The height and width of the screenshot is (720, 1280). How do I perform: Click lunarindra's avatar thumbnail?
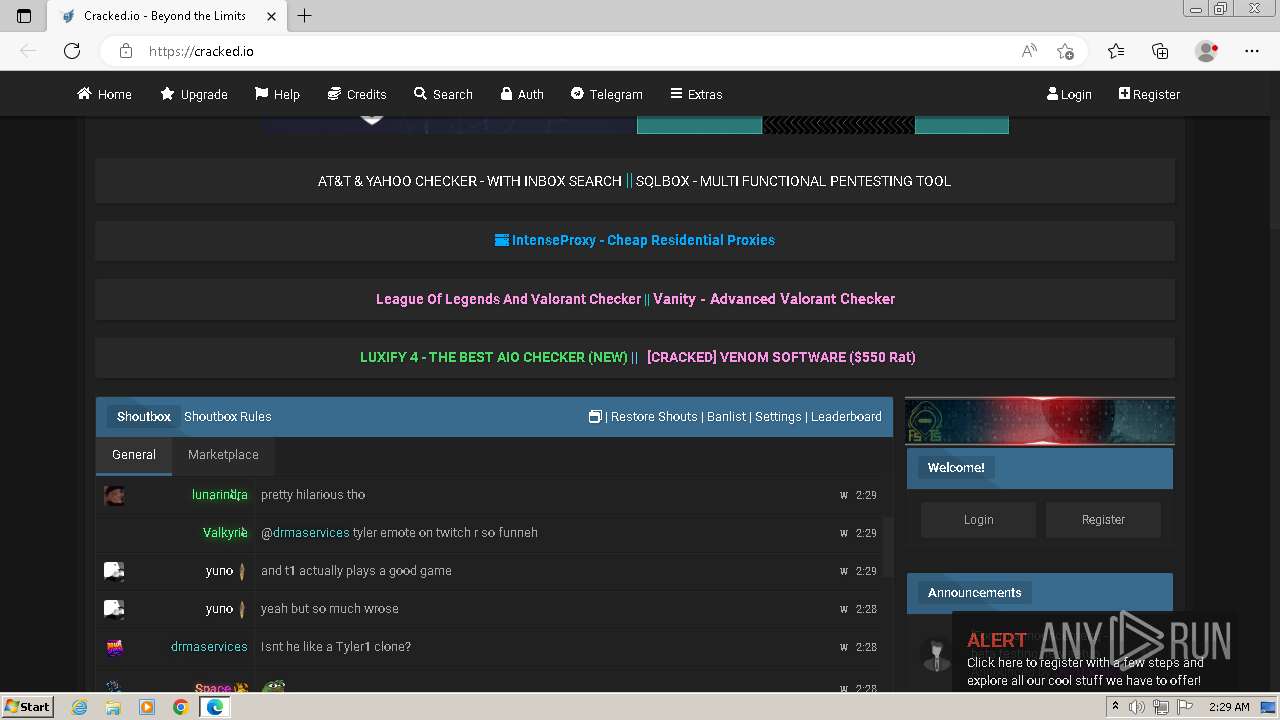pos(115,495)
